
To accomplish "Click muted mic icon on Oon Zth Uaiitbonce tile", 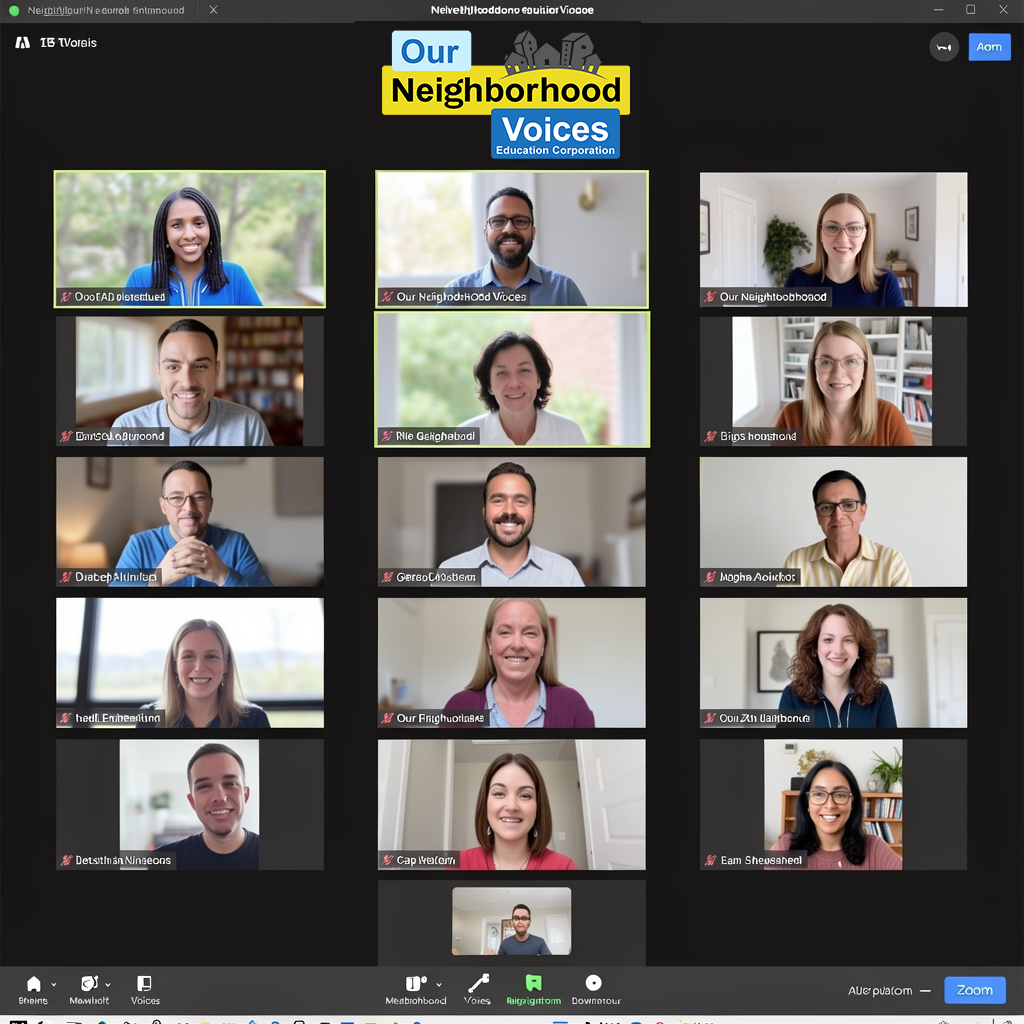I will point(710,718).
